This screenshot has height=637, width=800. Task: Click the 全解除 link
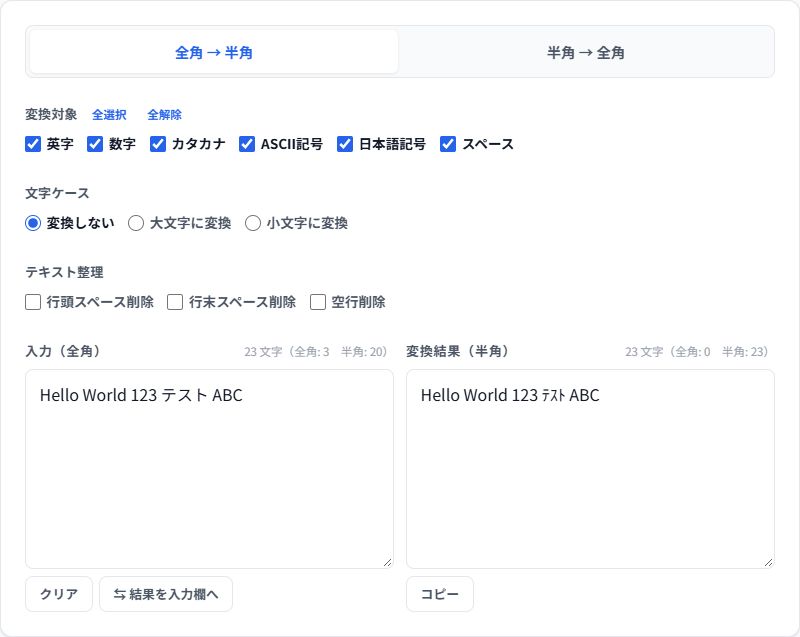[164, 115]
